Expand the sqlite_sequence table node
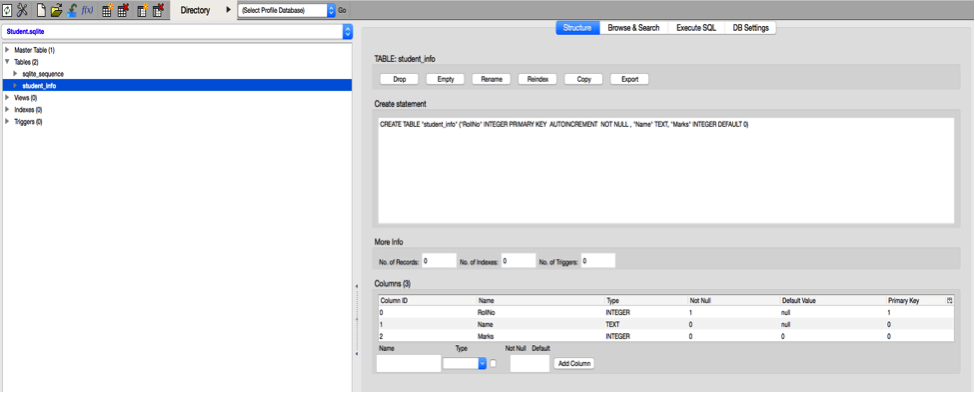Image resolution: width=975 pixels, height=393 pixels. coord(16,74)
